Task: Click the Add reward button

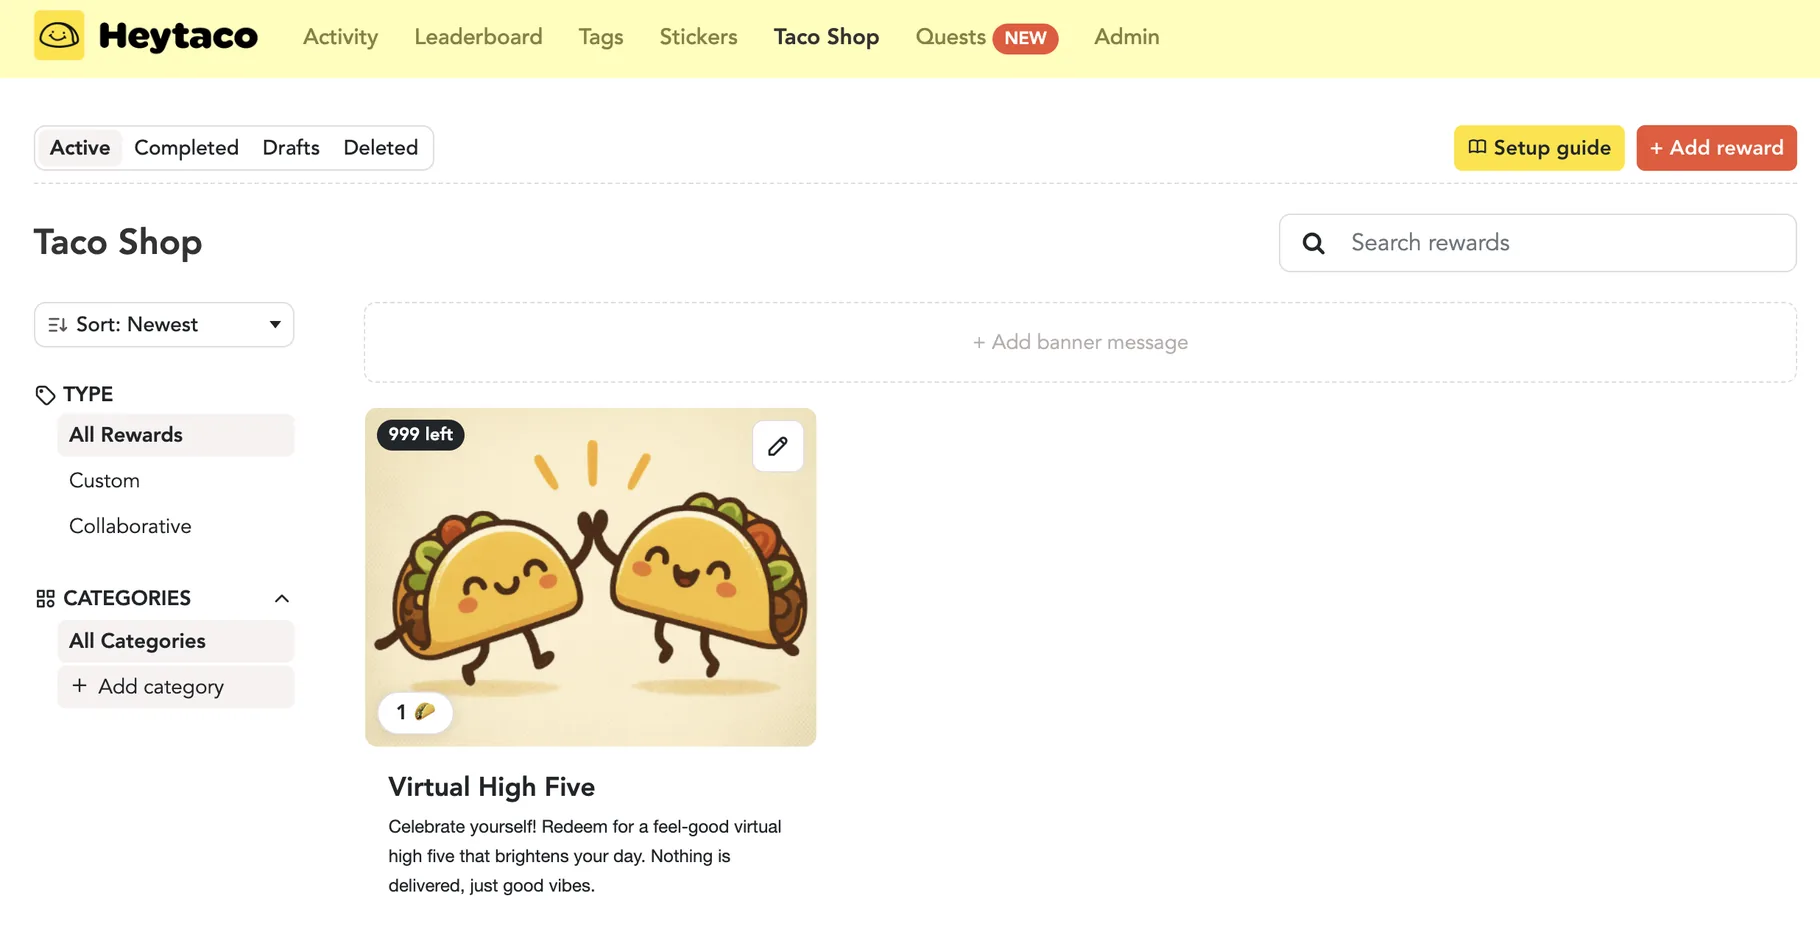Action: 1716,148
